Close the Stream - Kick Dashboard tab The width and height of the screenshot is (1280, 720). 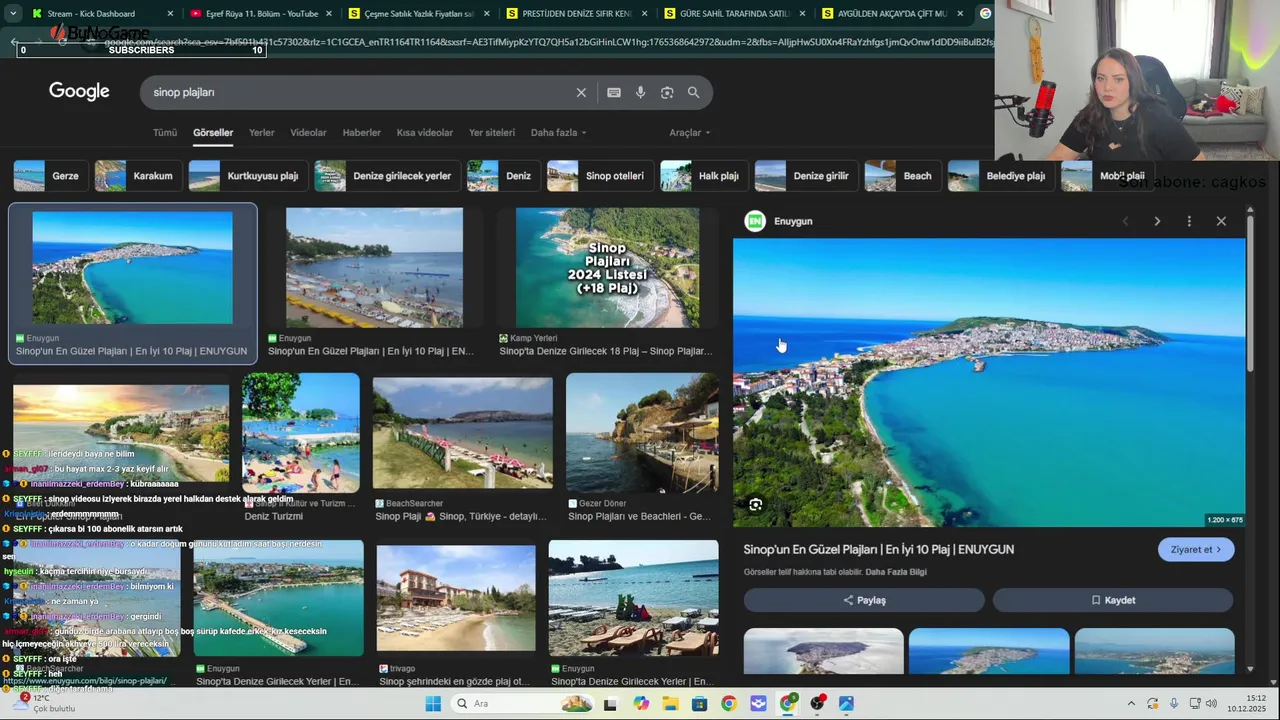point(170,14)
